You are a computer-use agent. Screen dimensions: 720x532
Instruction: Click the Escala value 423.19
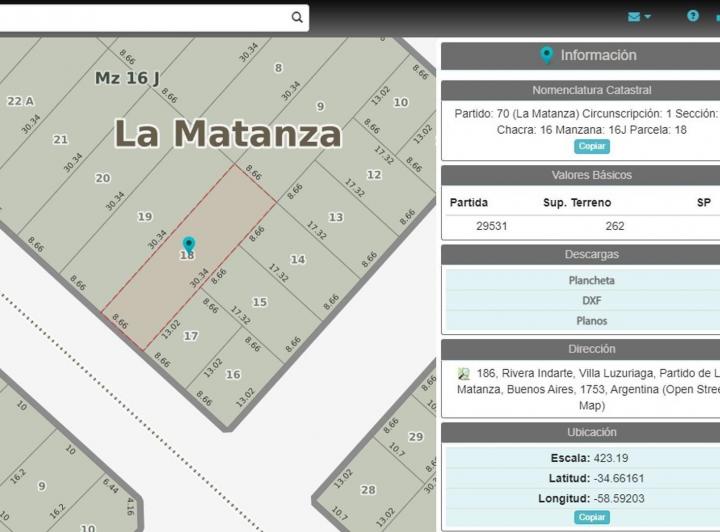click(x=611, y=458)
